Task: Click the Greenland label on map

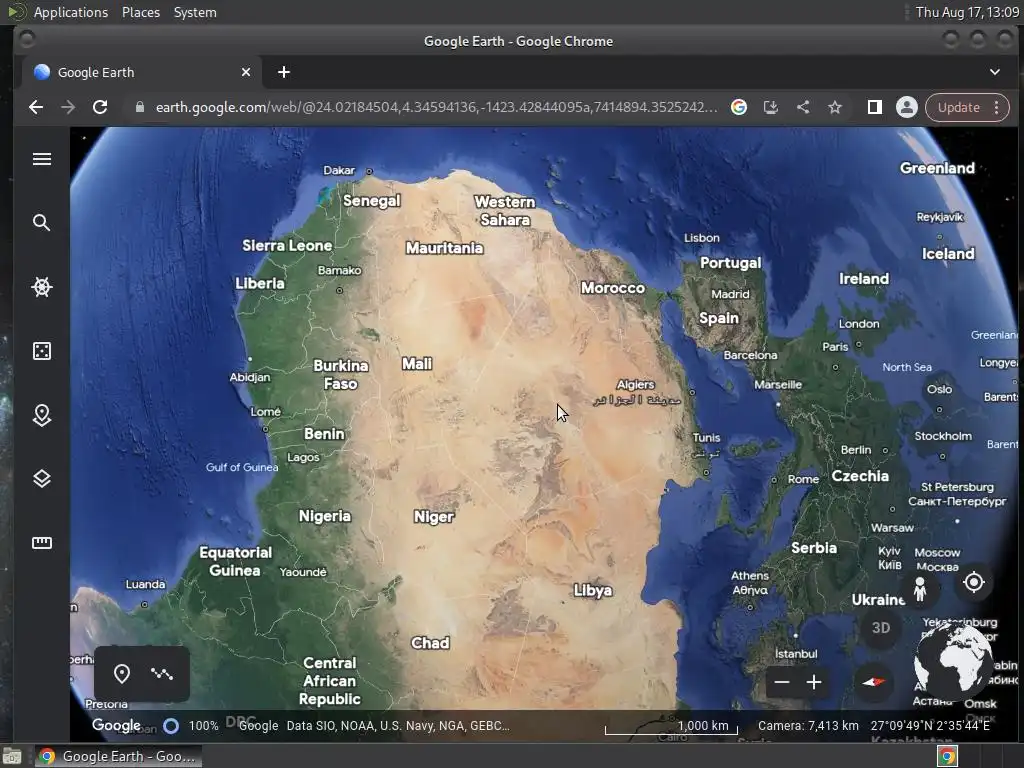Action: [937, 168]
